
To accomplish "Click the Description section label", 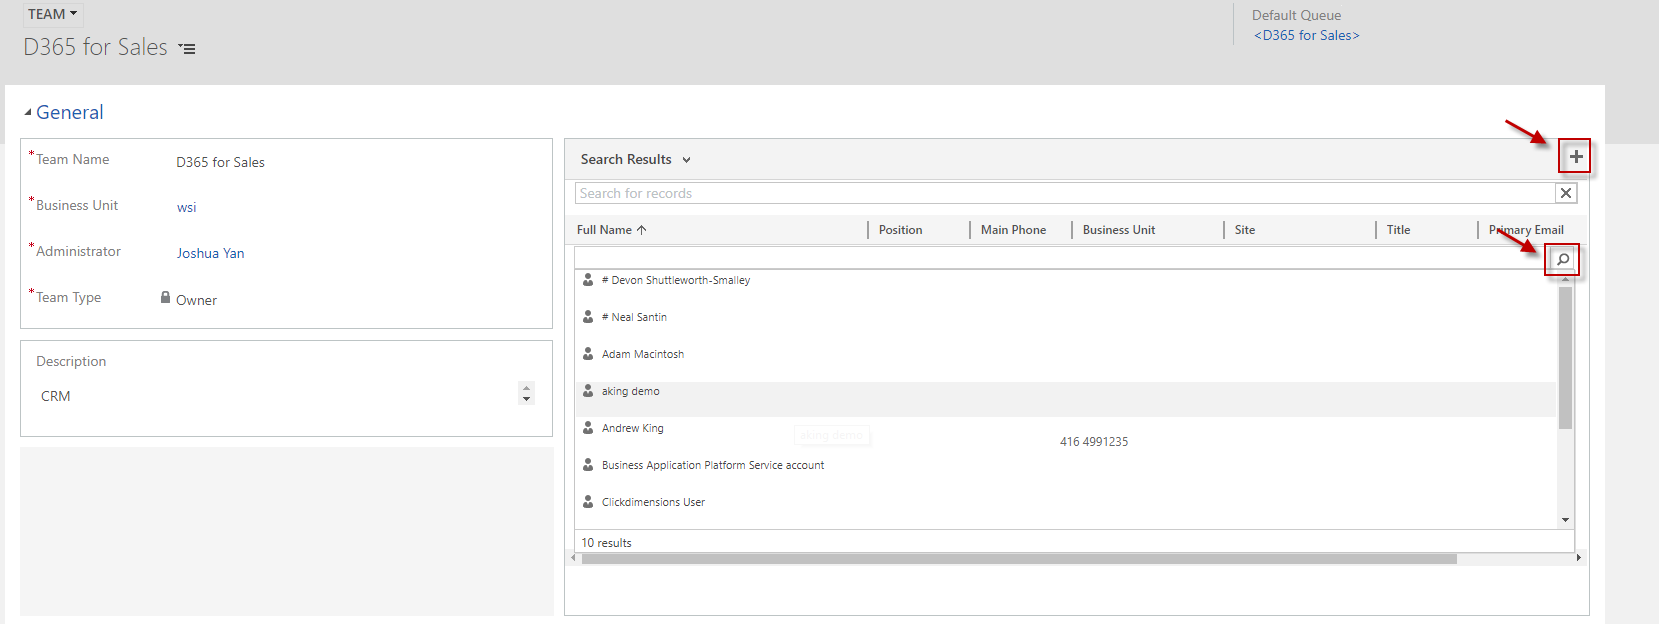I will tap(71, 361).
